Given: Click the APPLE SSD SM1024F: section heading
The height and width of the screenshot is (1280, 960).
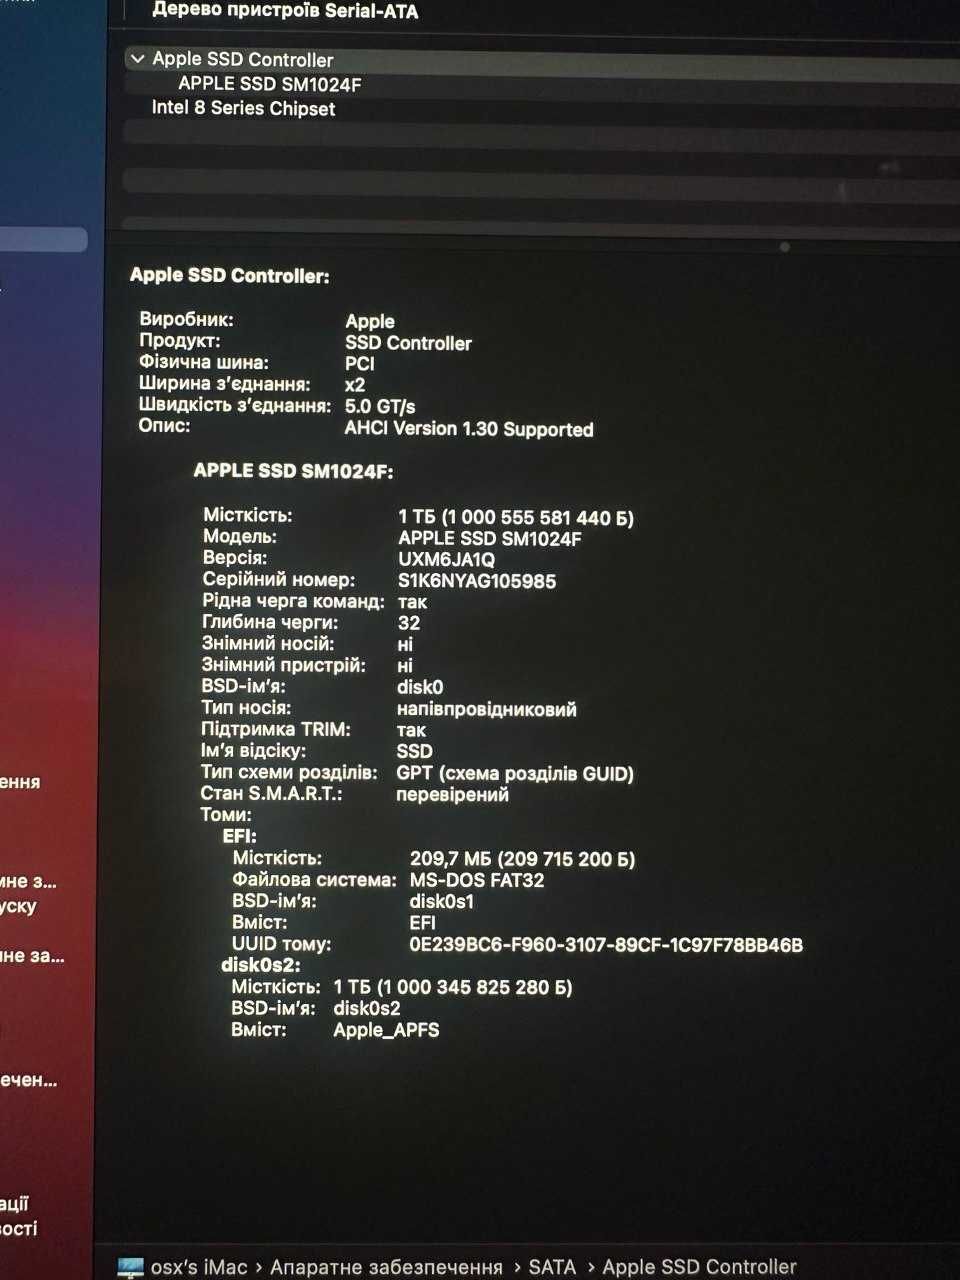Looking at the screenshot, I should click(293, 471).
